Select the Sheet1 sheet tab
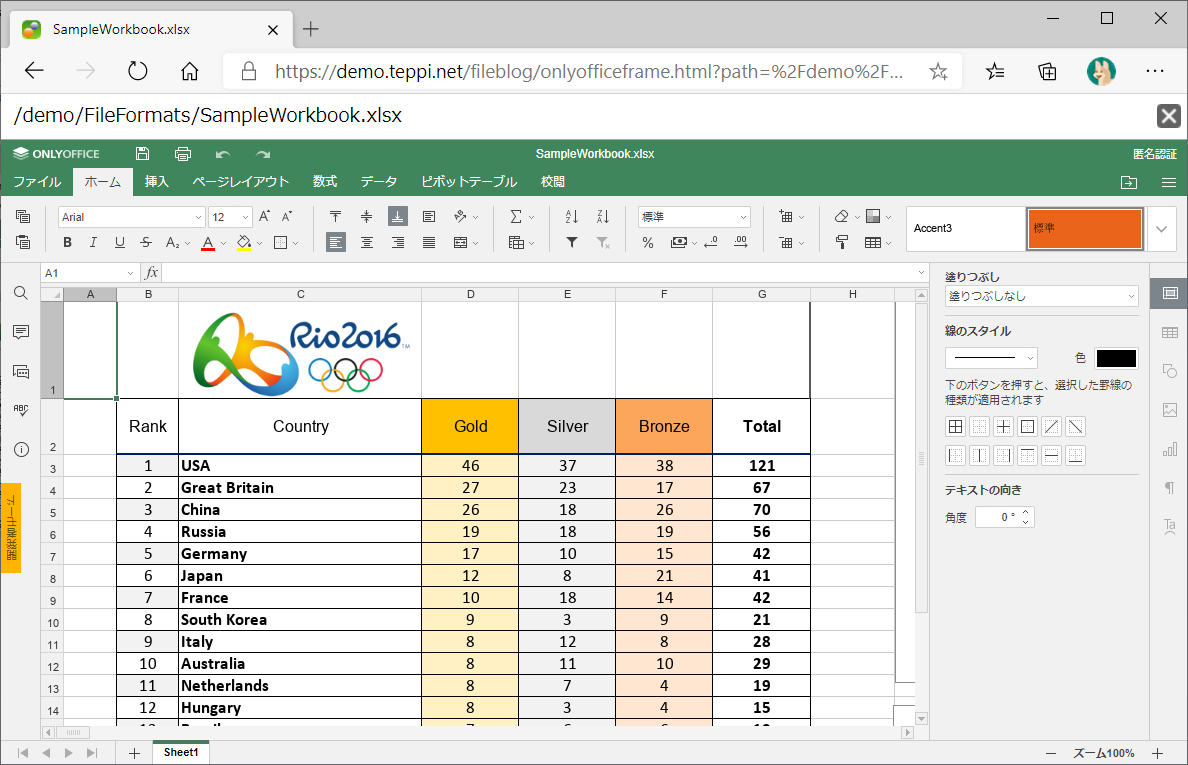This screenshot has height=765, width=1188. click(x=181, y=752)
